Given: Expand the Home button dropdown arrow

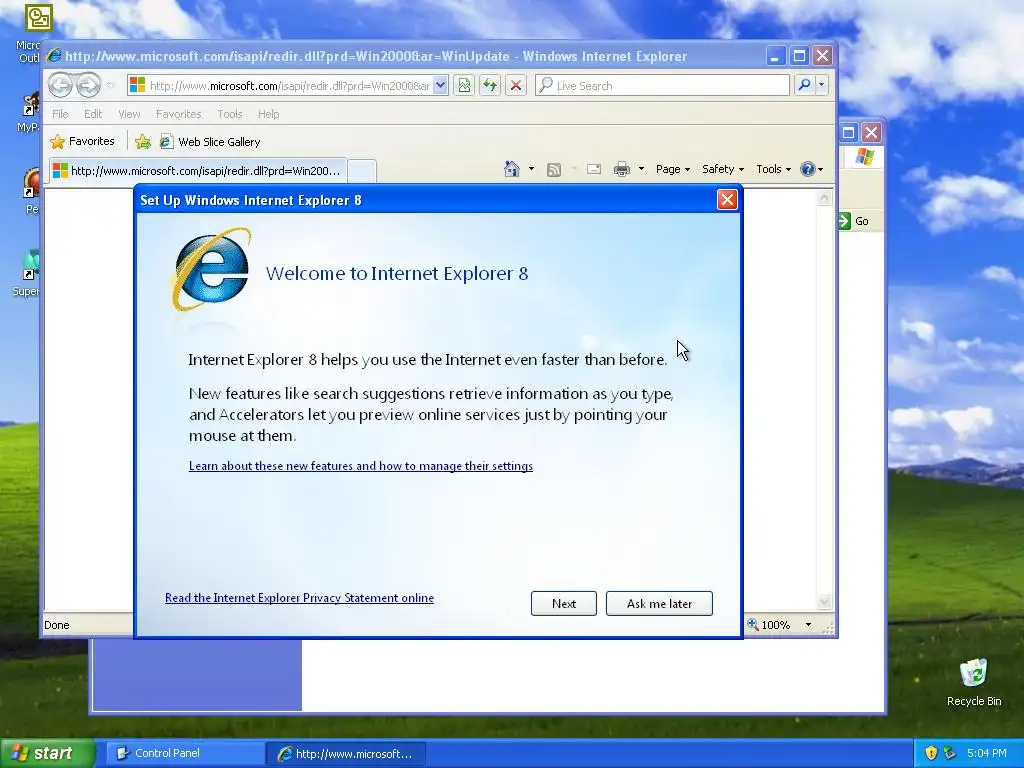Looking at the screenshot, I should 531,169.
